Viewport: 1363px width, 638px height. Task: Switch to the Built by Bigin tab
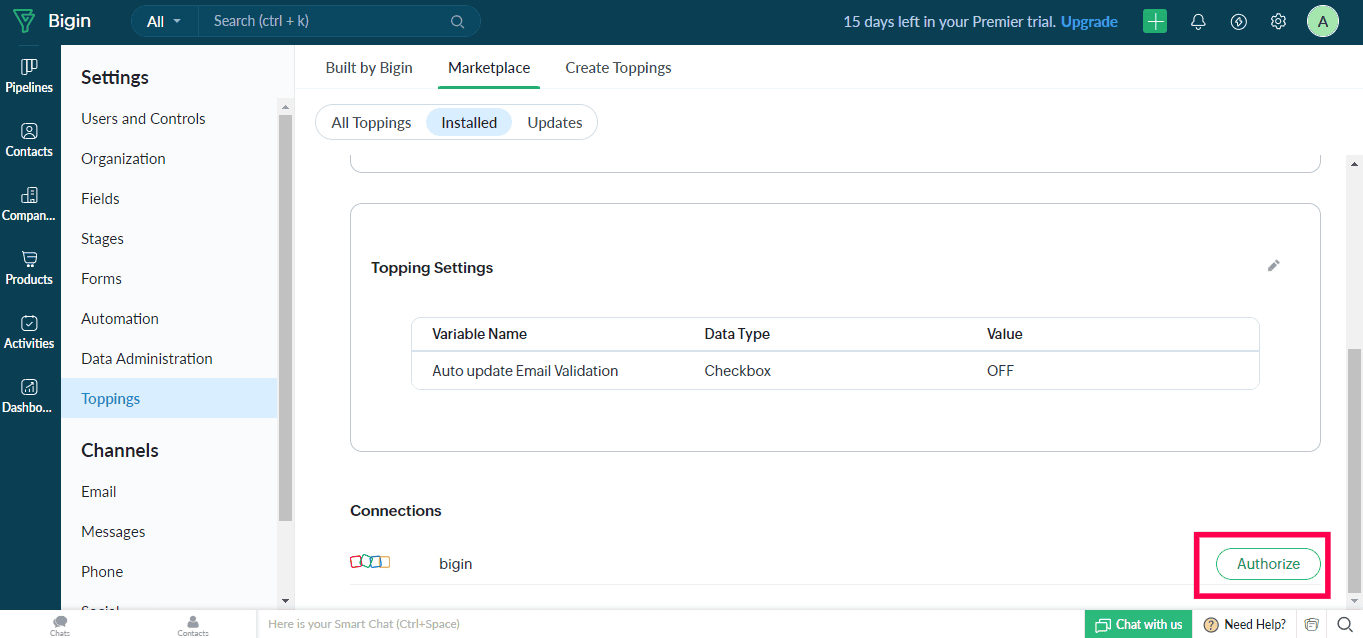click(x=369, y=68)
